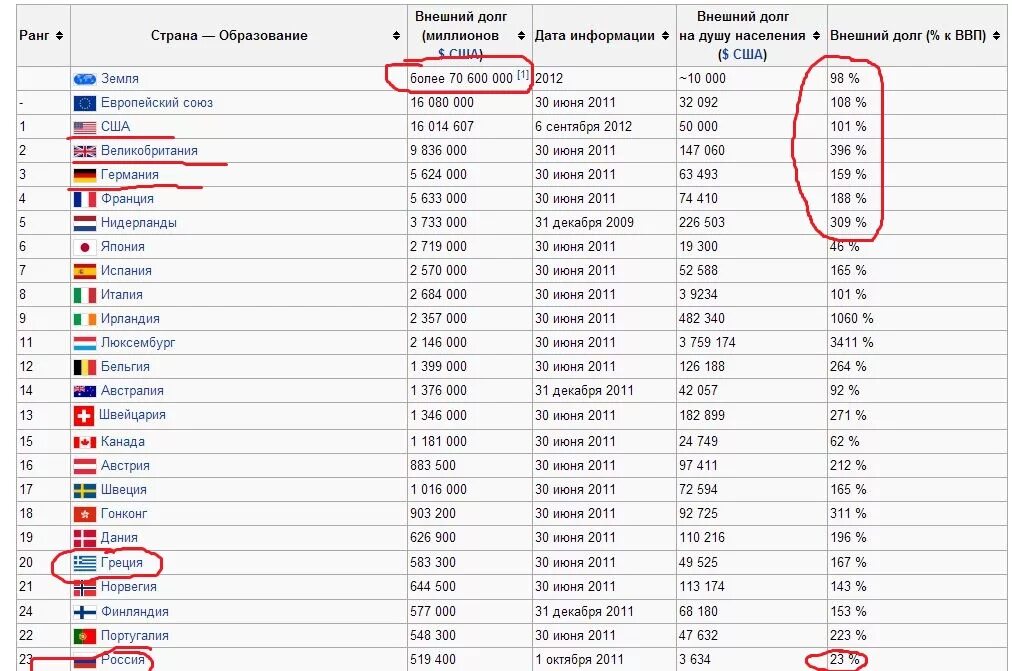
Task: Click the Греция country link
Action: (121, 563)
